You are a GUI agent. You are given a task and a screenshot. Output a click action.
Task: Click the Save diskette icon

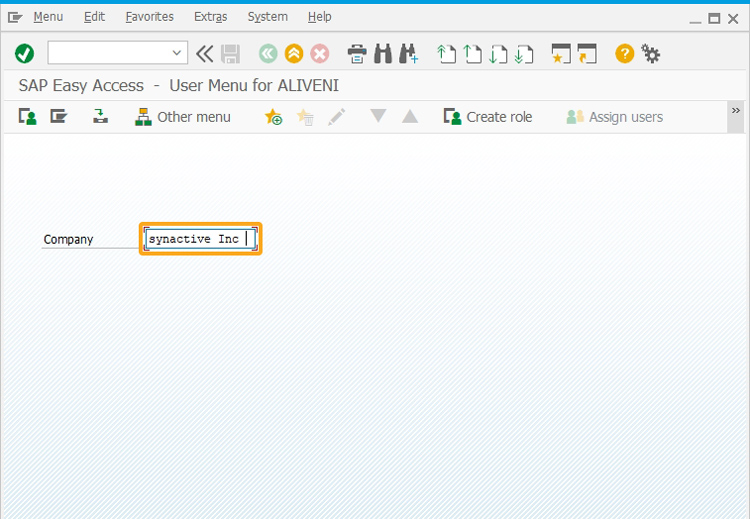pyautogui.click(x=231, y=54)
